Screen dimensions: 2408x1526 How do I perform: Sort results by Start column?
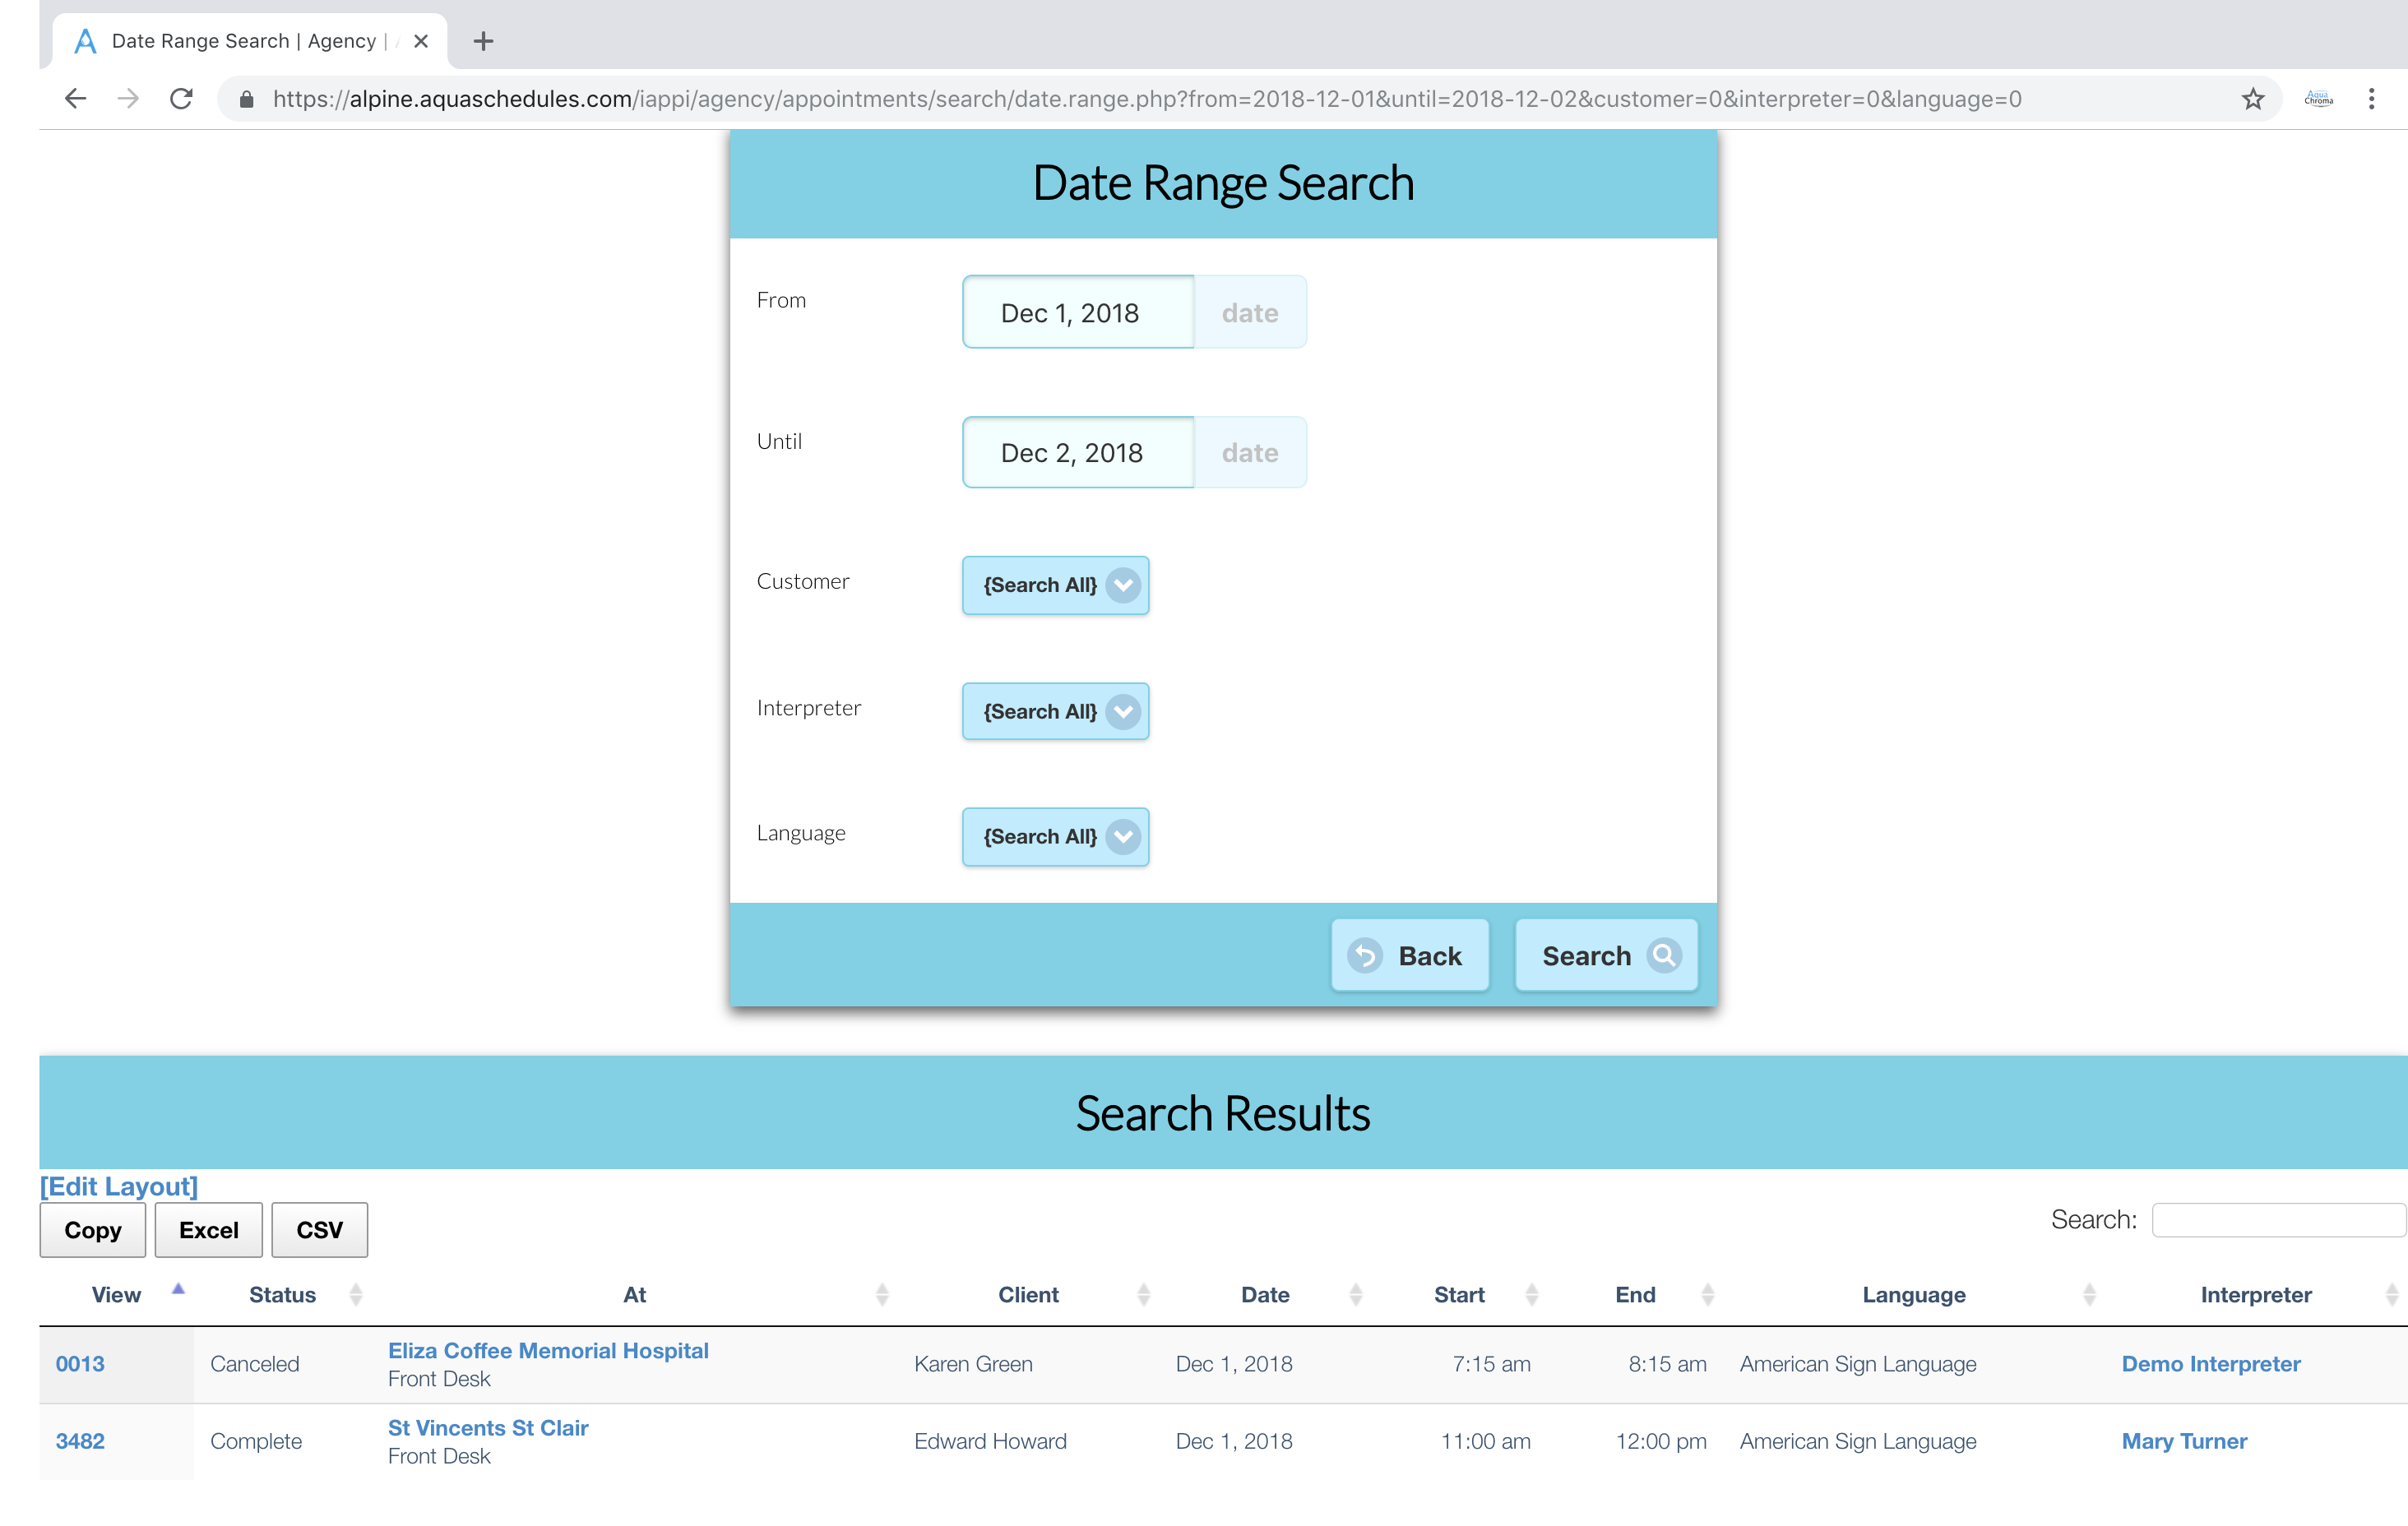coord(1459,1294)
